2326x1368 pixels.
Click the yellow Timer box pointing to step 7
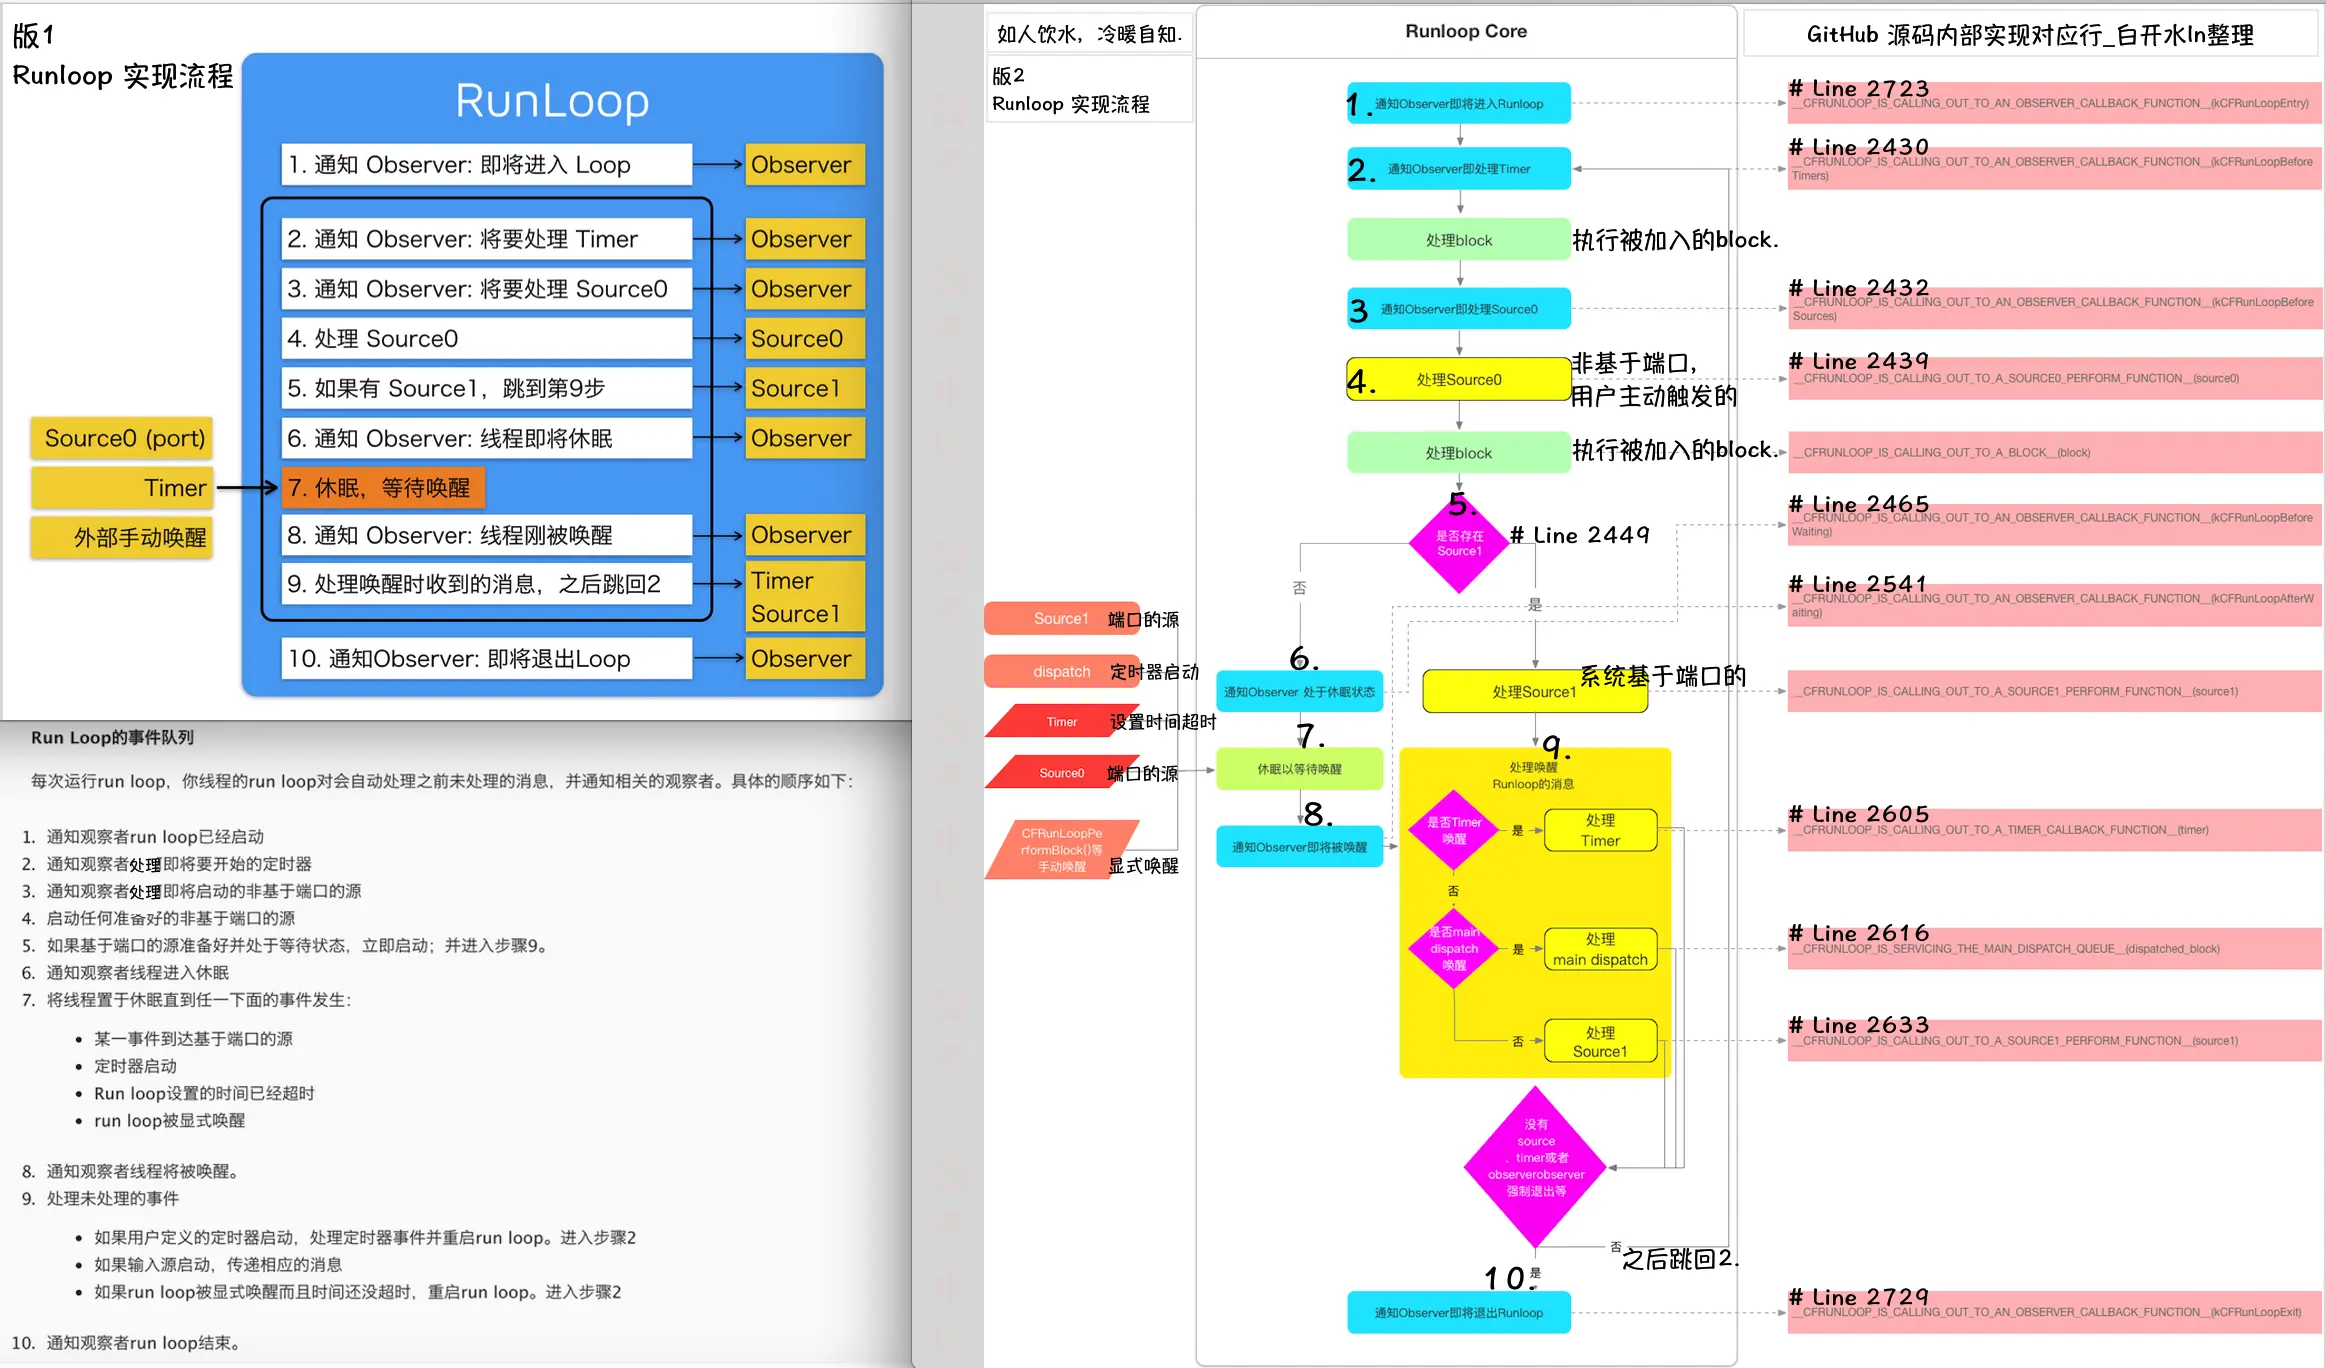tap(122, 488)
